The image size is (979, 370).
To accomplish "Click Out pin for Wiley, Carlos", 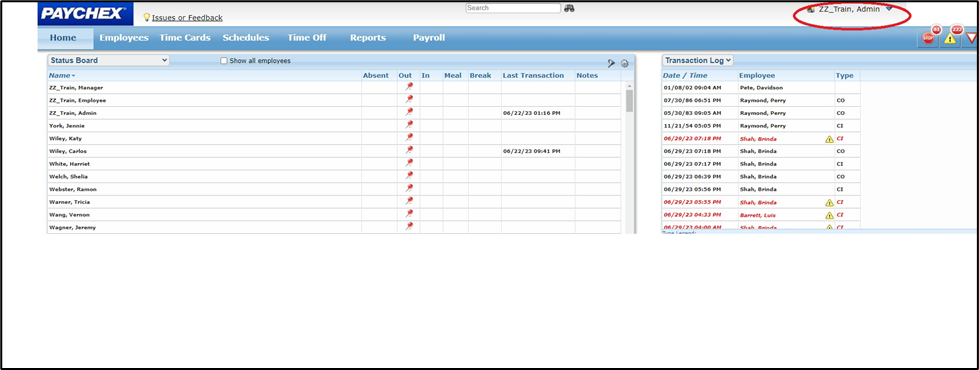I will coord(409,150).
